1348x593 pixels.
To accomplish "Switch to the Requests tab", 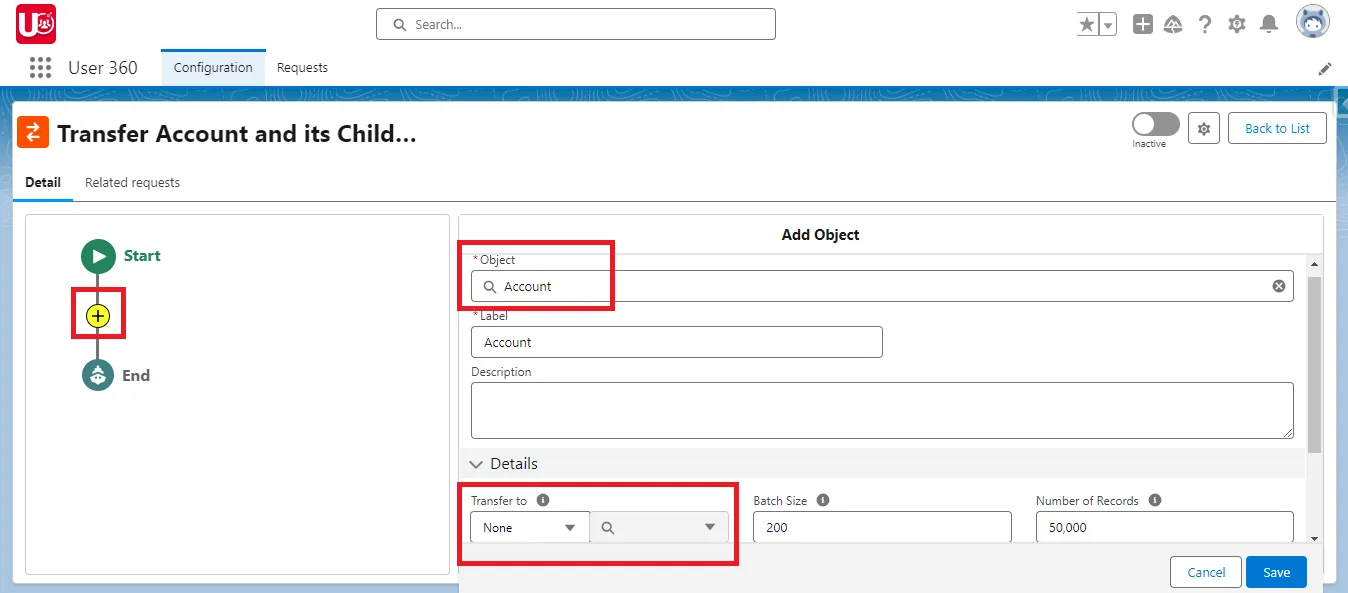I will pos(302,67).
